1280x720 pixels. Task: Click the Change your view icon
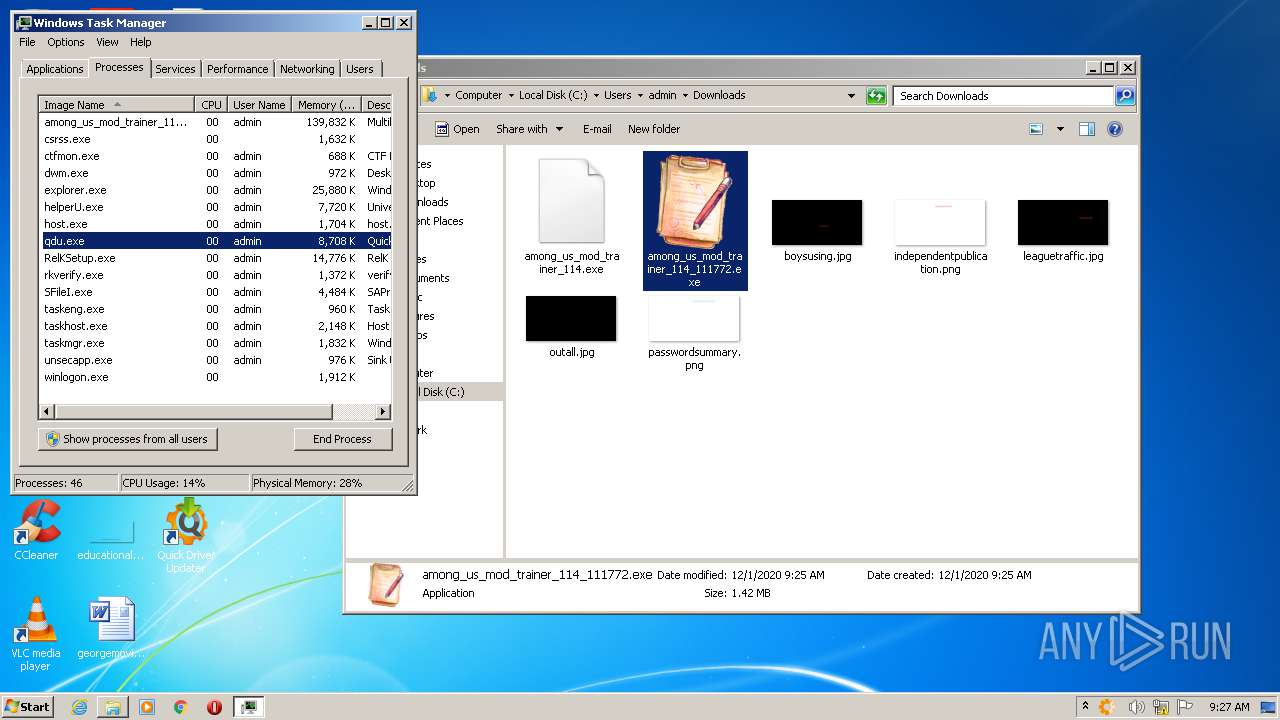[x=1036, y=129]
